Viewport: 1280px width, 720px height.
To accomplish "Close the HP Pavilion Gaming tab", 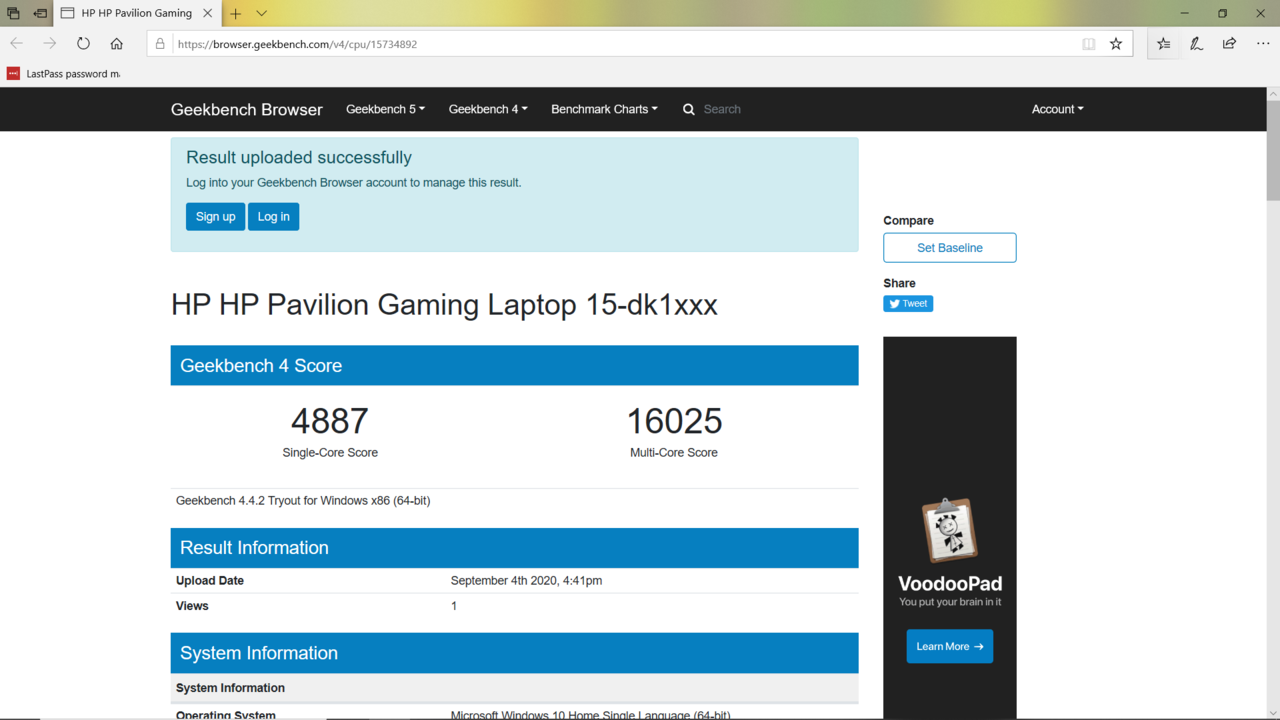I will pos(208,14).
